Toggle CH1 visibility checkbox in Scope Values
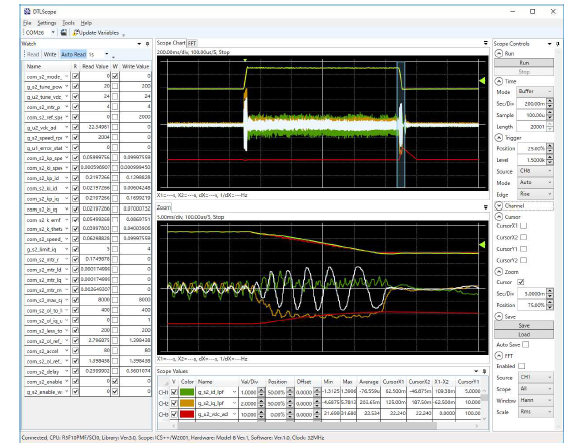 click(174, 392)
